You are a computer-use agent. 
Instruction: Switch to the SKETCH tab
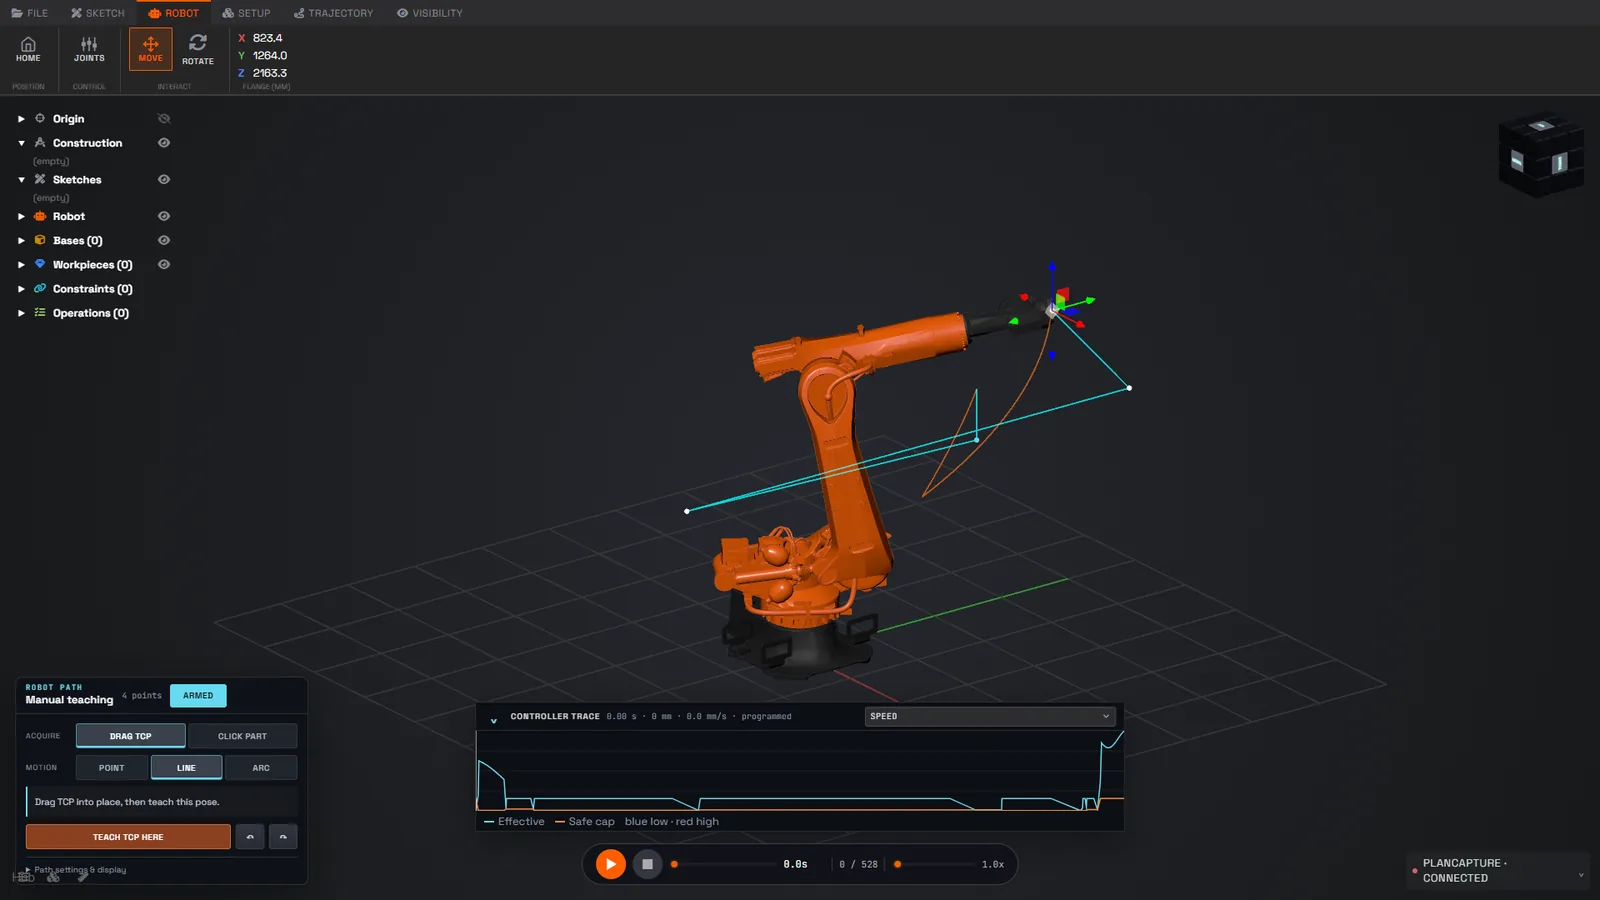[x=98, y=13]
